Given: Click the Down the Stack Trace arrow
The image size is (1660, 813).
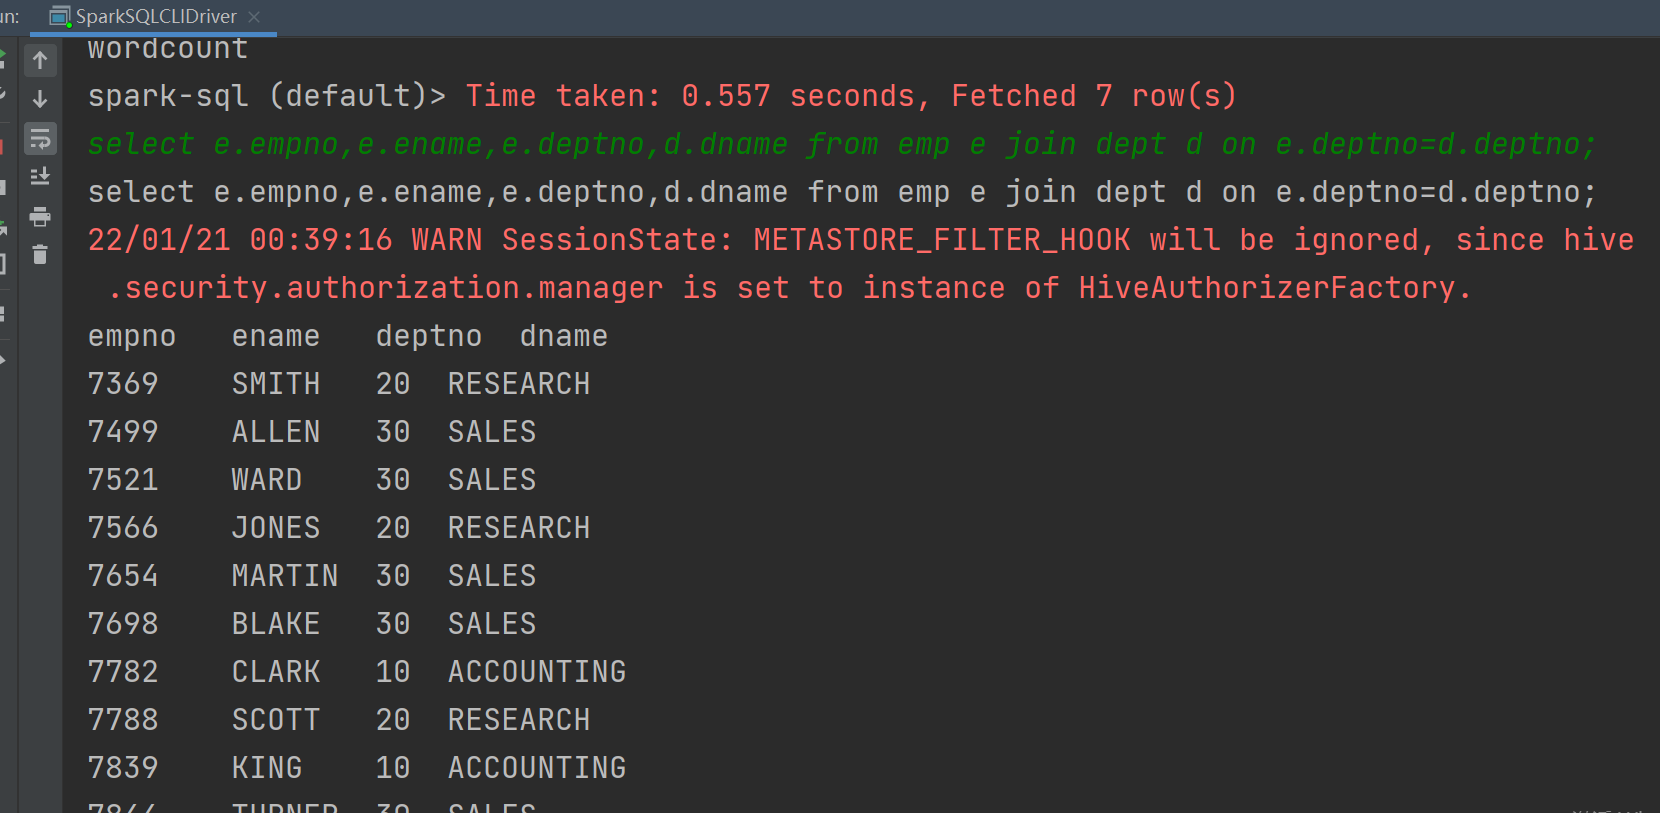Looking at the screenshot, I should (x=40, y=99).
